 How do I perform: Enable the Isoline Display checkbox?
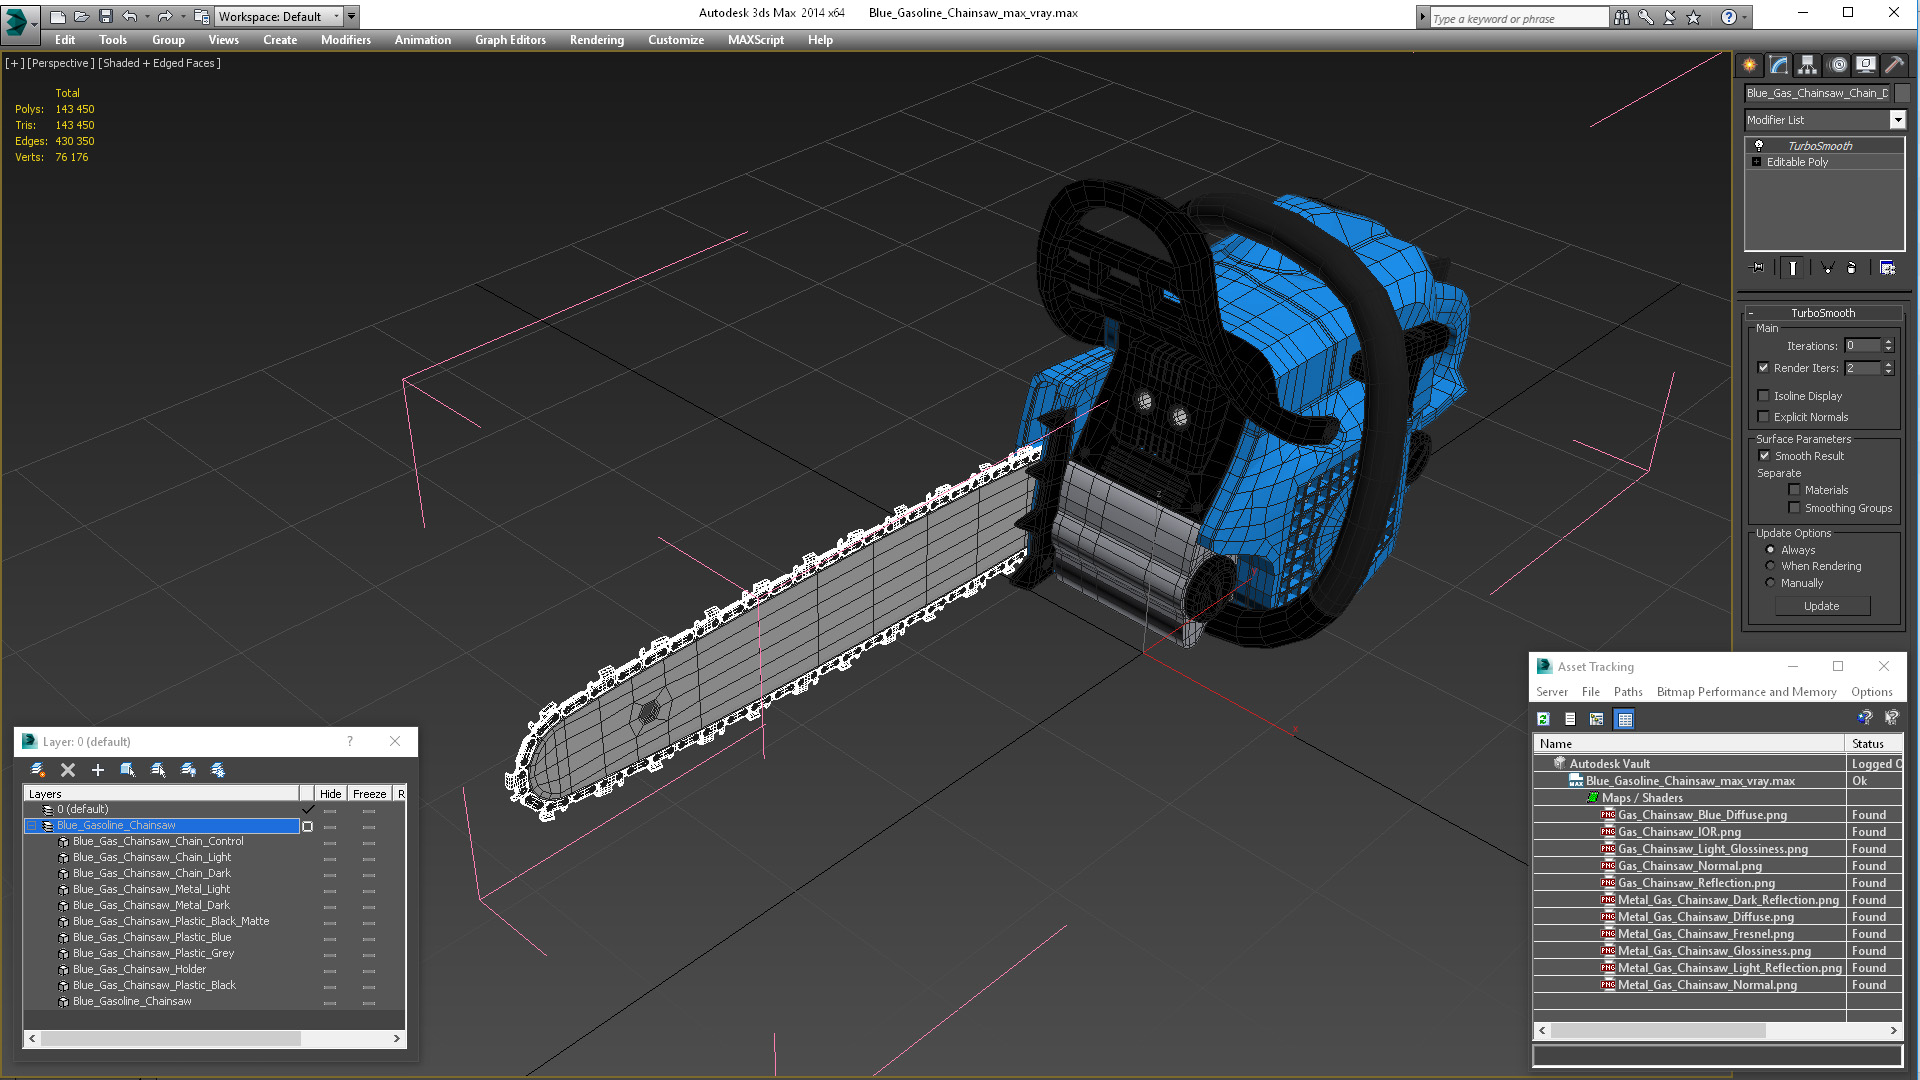point(1764,396)
